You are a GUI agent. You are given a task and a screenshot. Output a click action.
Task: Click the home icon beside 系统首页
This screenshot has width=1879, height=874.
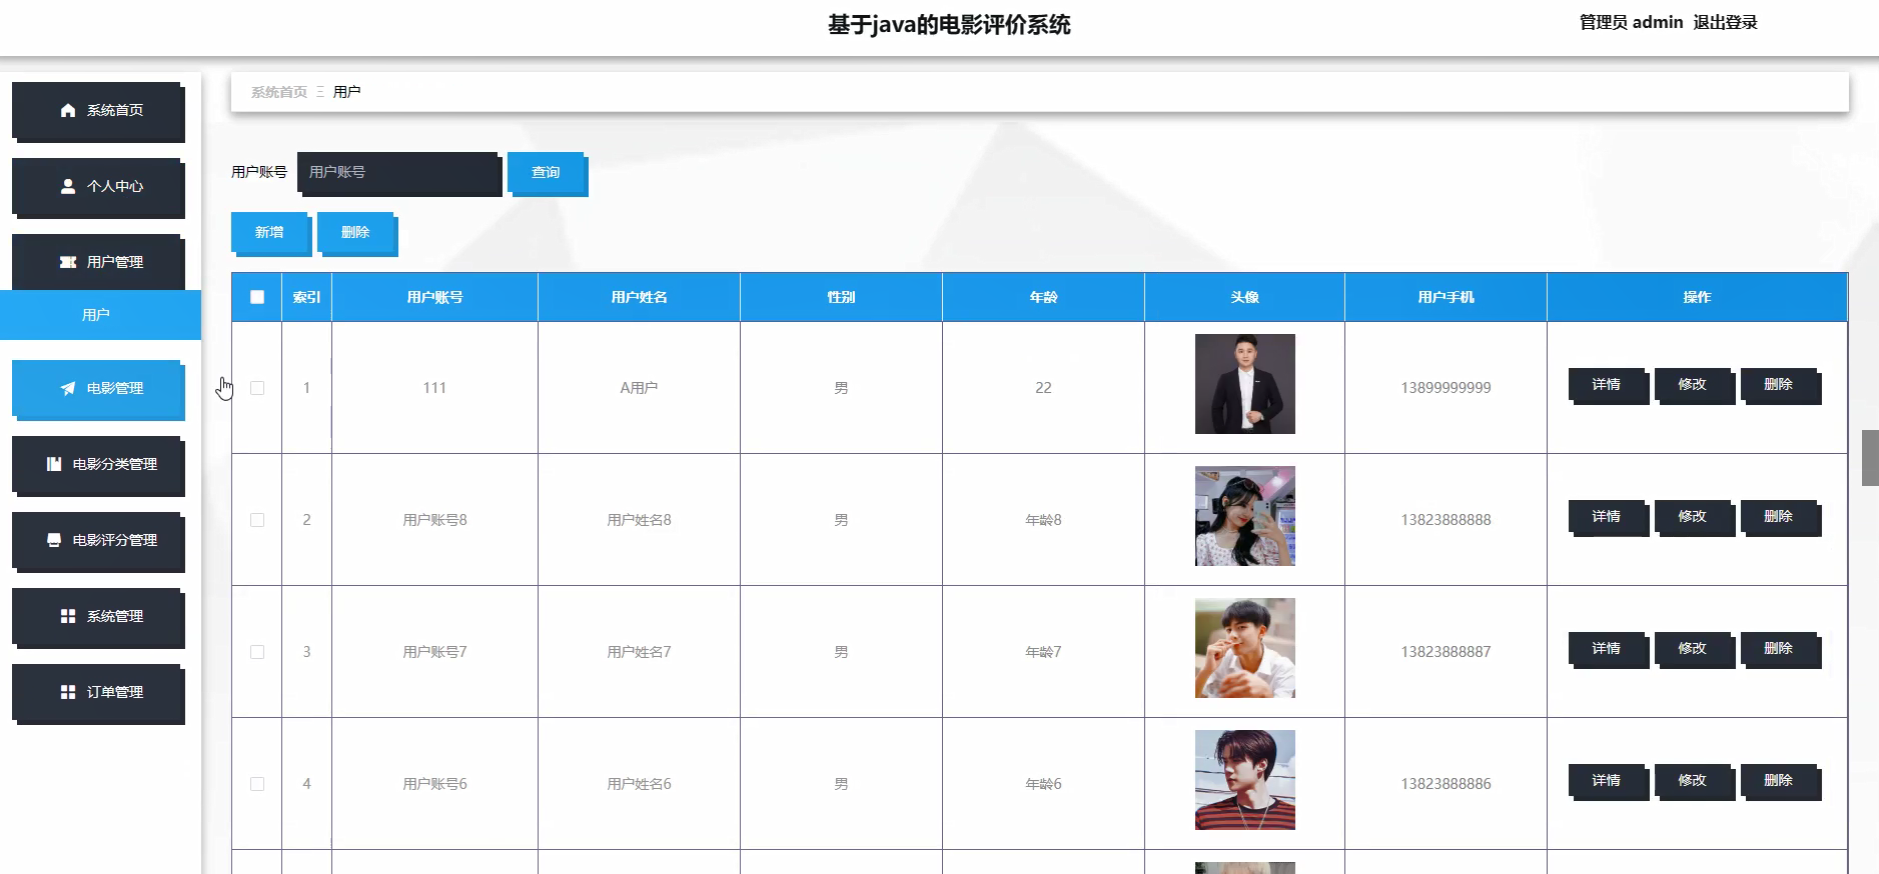point(68,110)
